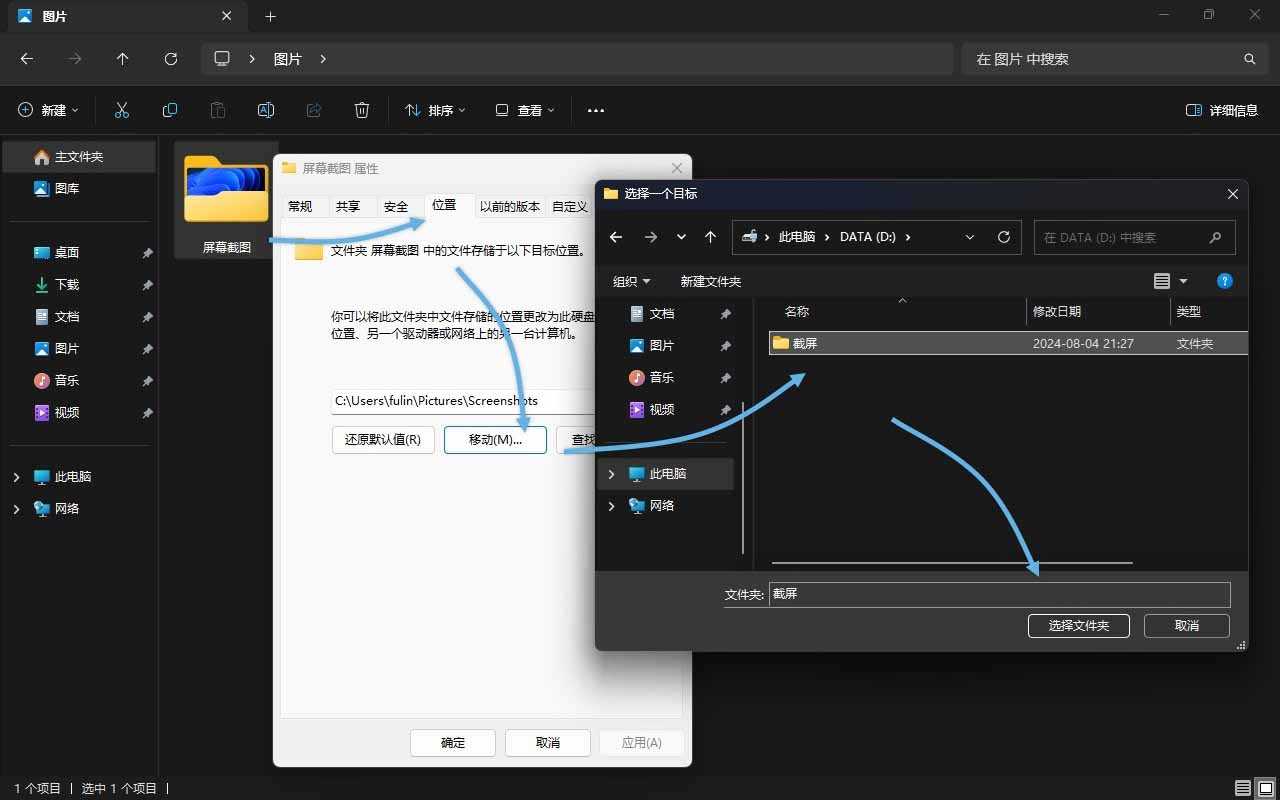Switch to the 以前的版本 tab

(x=509, y=206)
